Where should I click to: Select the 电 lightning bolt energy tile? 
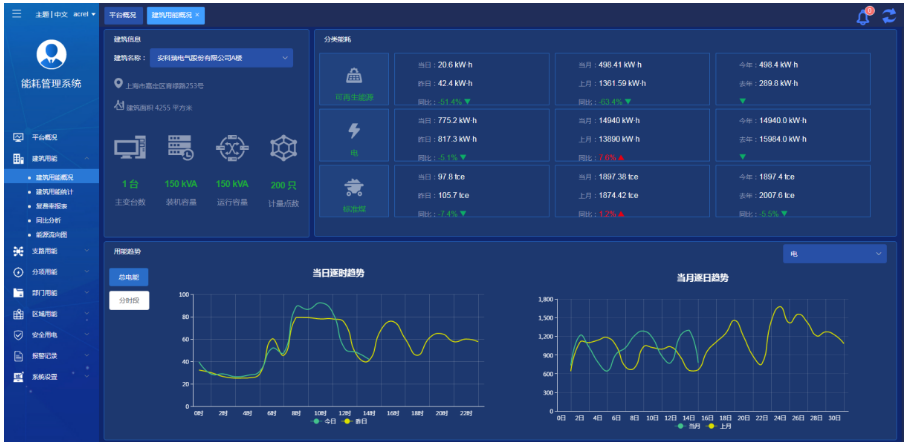click(354, 135)
